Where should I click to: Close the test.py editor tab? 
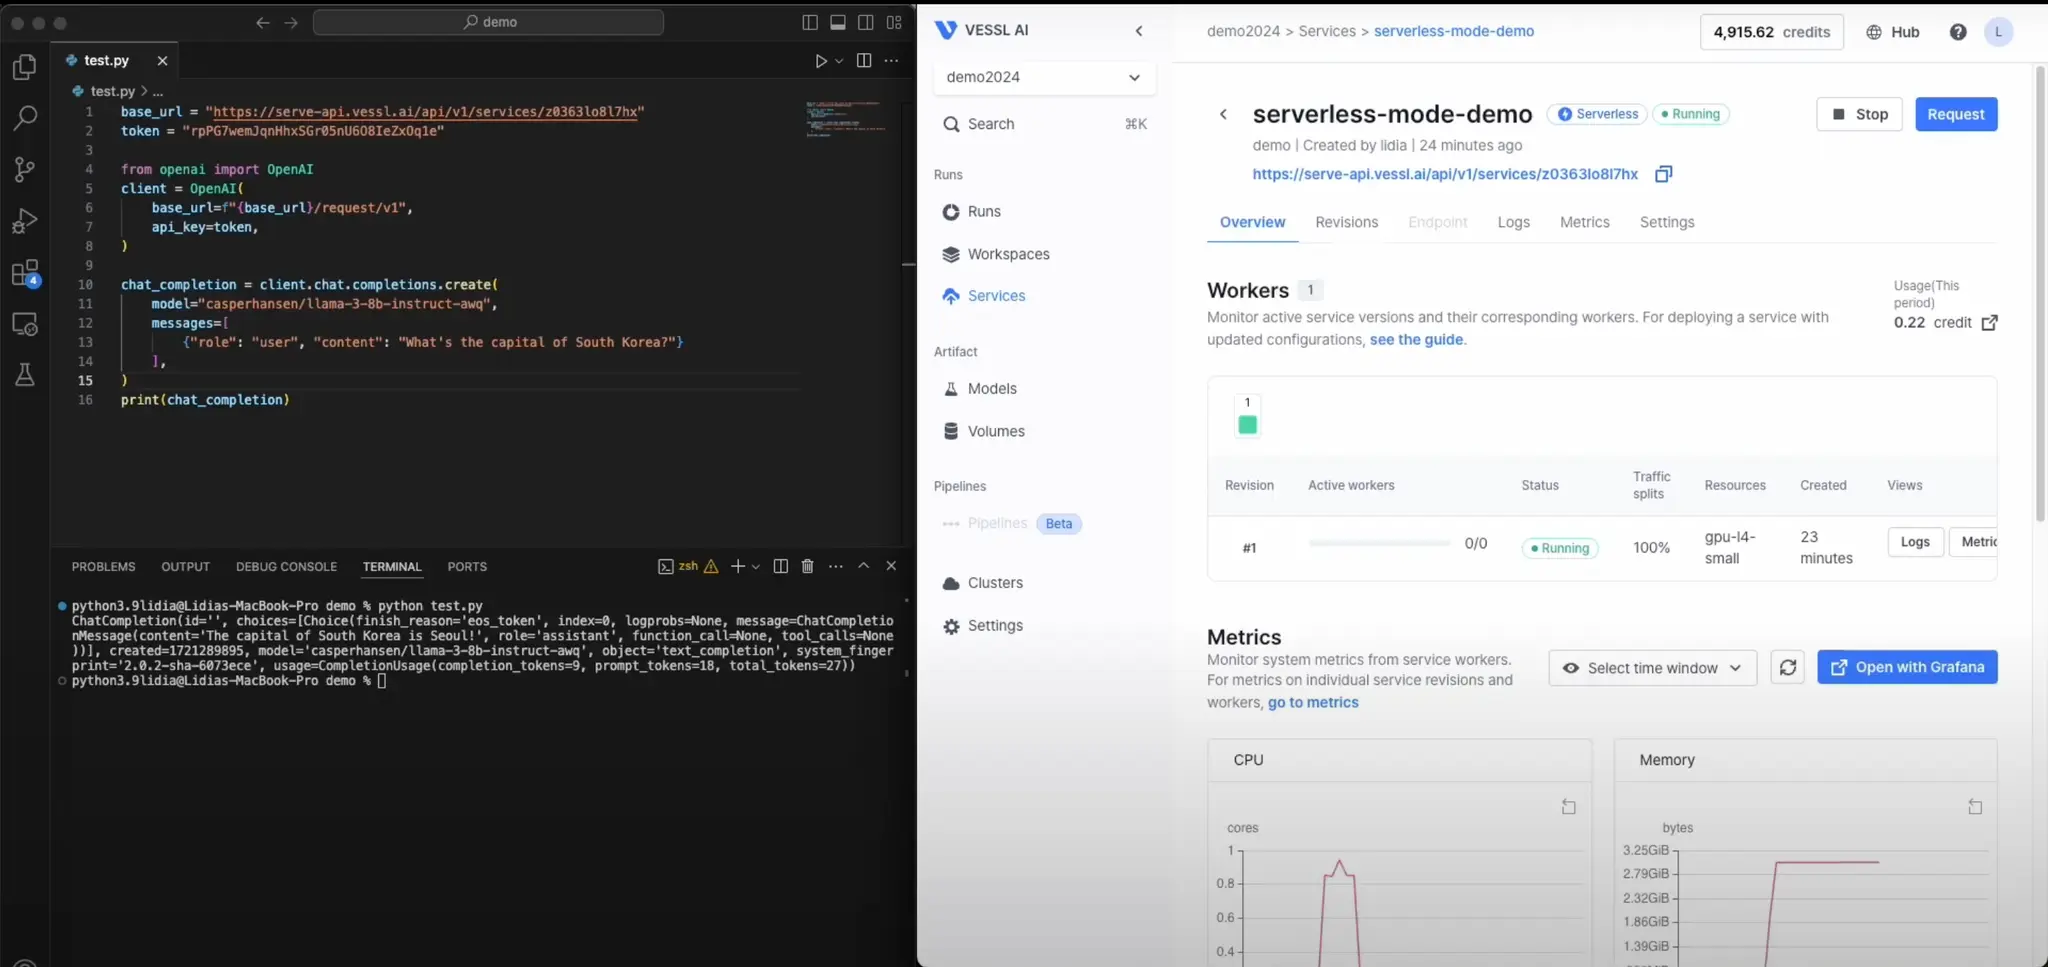pyautogui.click(x=162, y=61)
